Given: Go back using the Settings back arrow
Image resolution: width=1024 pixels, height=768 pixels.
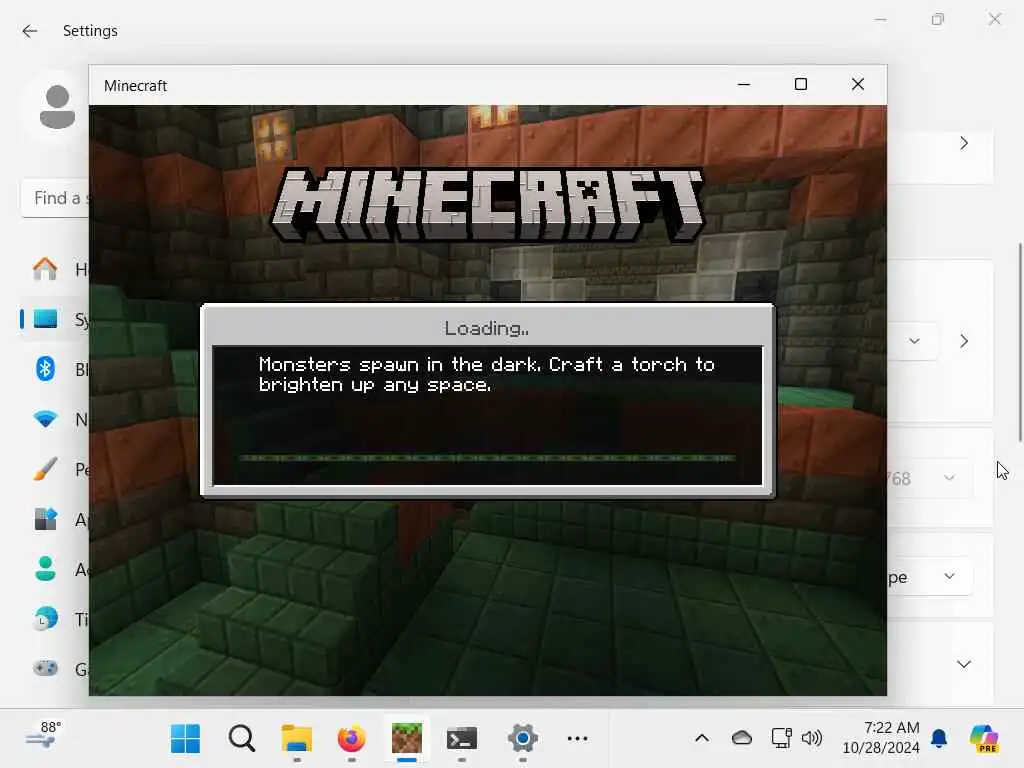Looking at the screenshot, I should click(29, 31).
